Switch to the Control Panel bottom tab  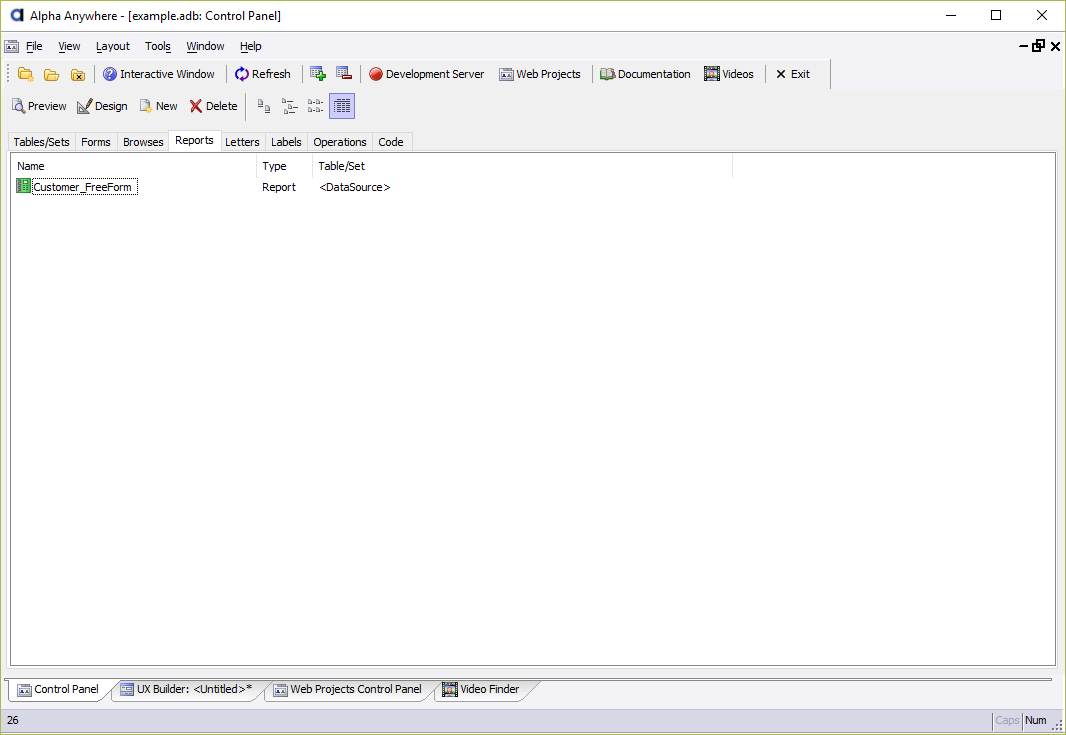click(x=58, y=689)
